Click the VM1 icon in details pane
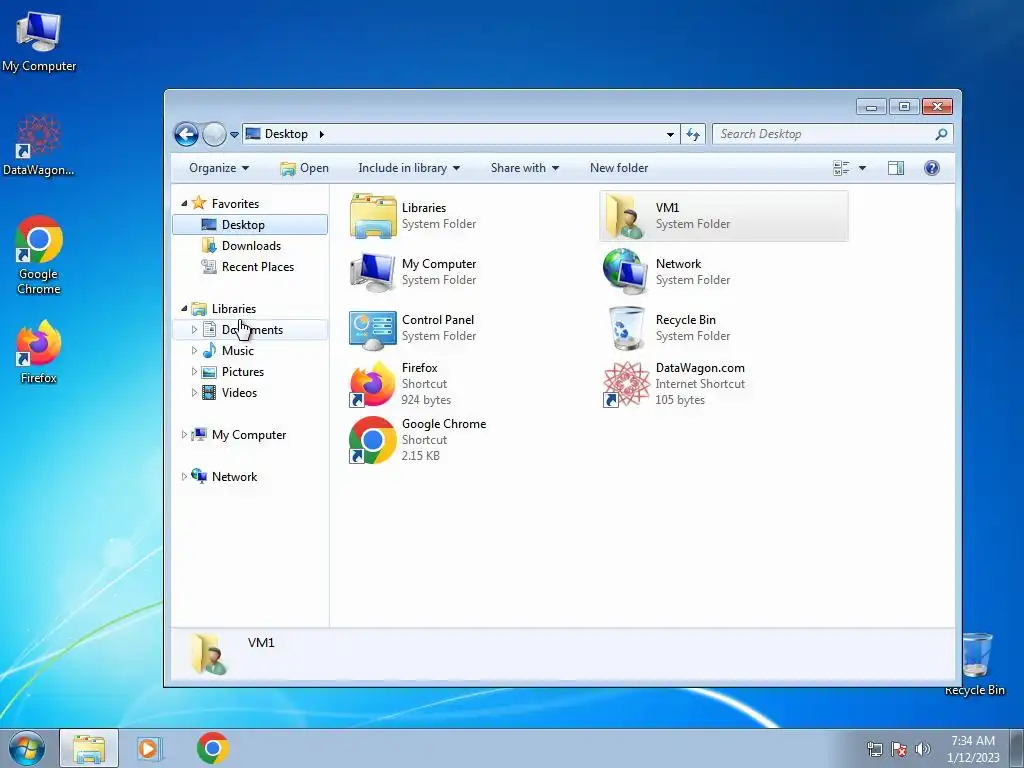Image resolution: width=1024 pixels, height=768 pixels. (209, 654)
